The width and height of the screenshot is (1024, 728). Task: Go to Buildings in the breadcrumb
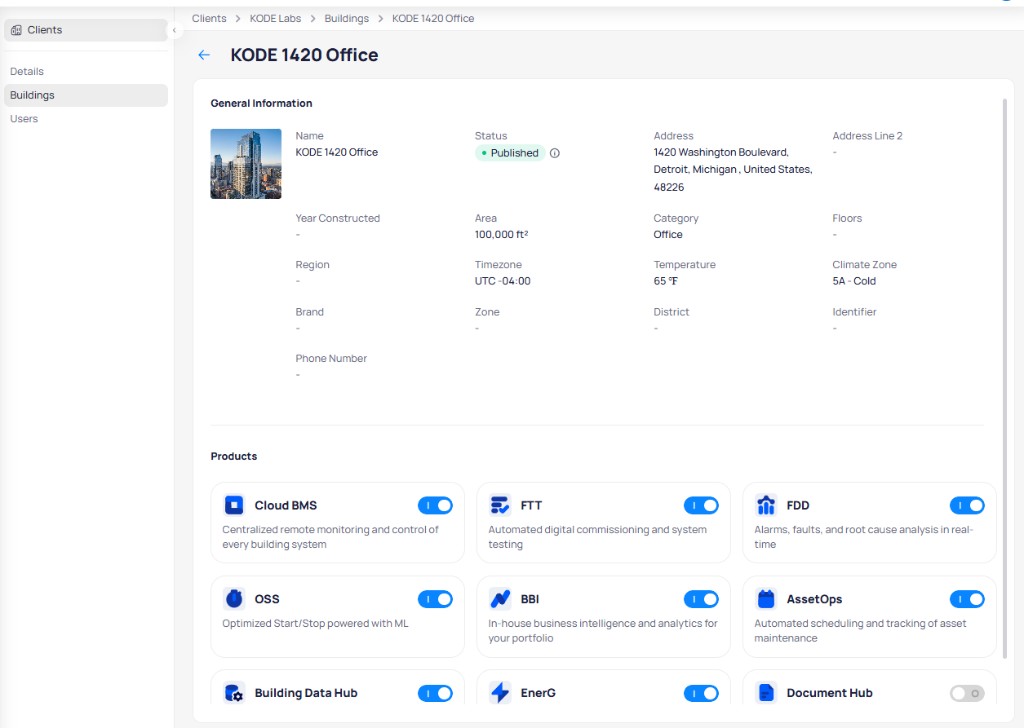pyautogui.click(x=346, y=18)
